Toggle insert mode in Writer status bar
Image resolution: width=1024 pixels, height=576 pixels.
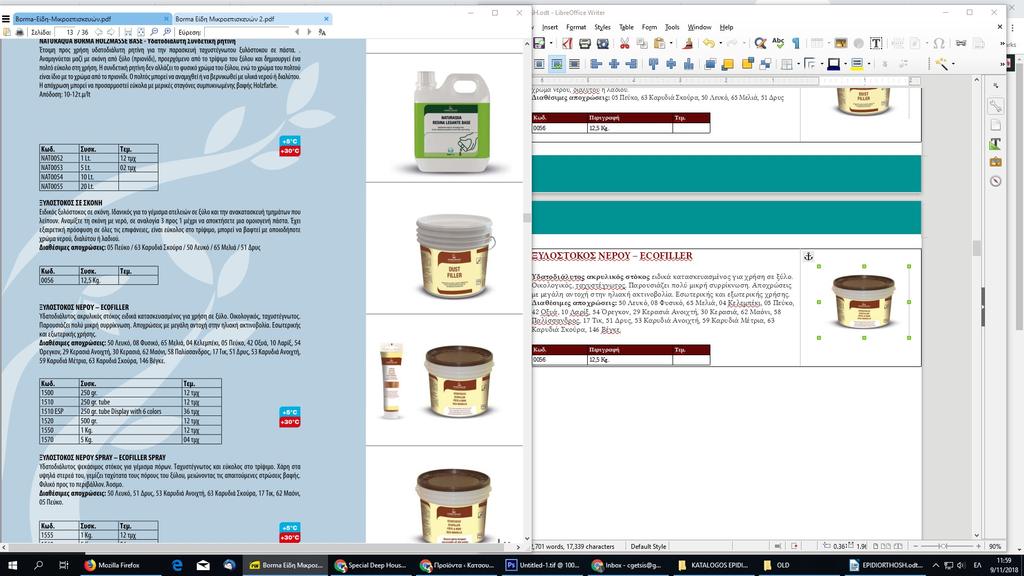[777, 546]
